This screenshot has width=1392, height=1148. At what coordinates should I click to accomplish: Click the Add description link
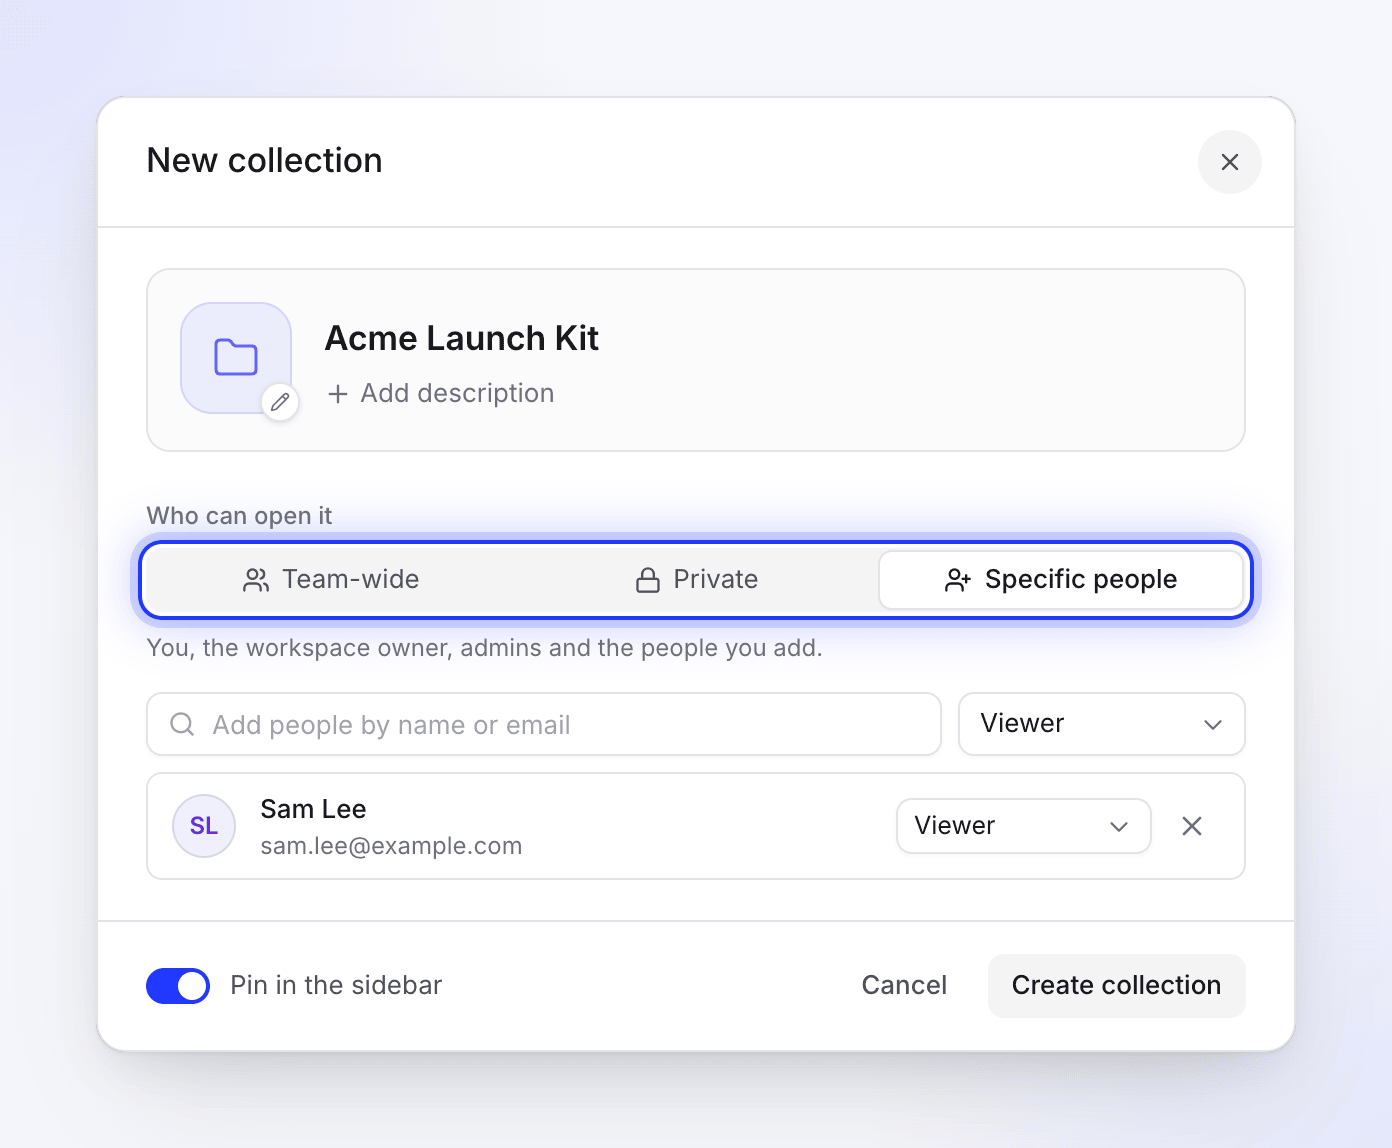coord(441,393)
